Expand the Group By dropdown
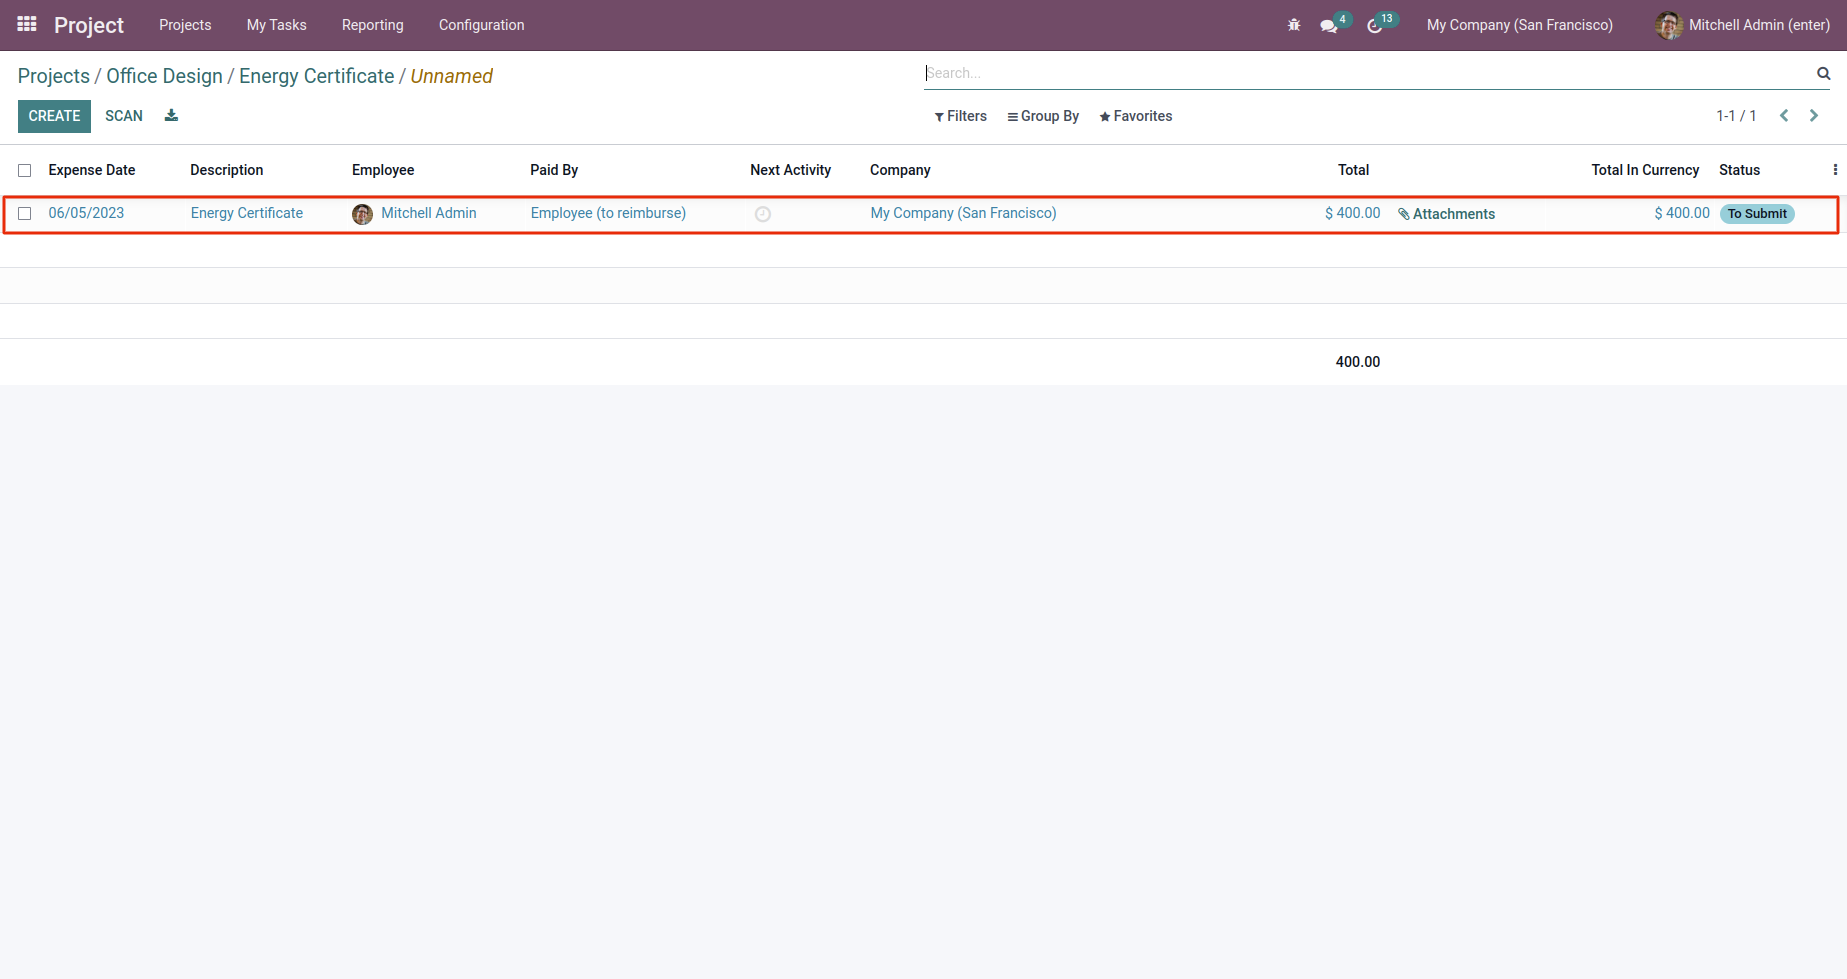The width and height of the screenshot is (1847, 979). tap(1043, 116)
